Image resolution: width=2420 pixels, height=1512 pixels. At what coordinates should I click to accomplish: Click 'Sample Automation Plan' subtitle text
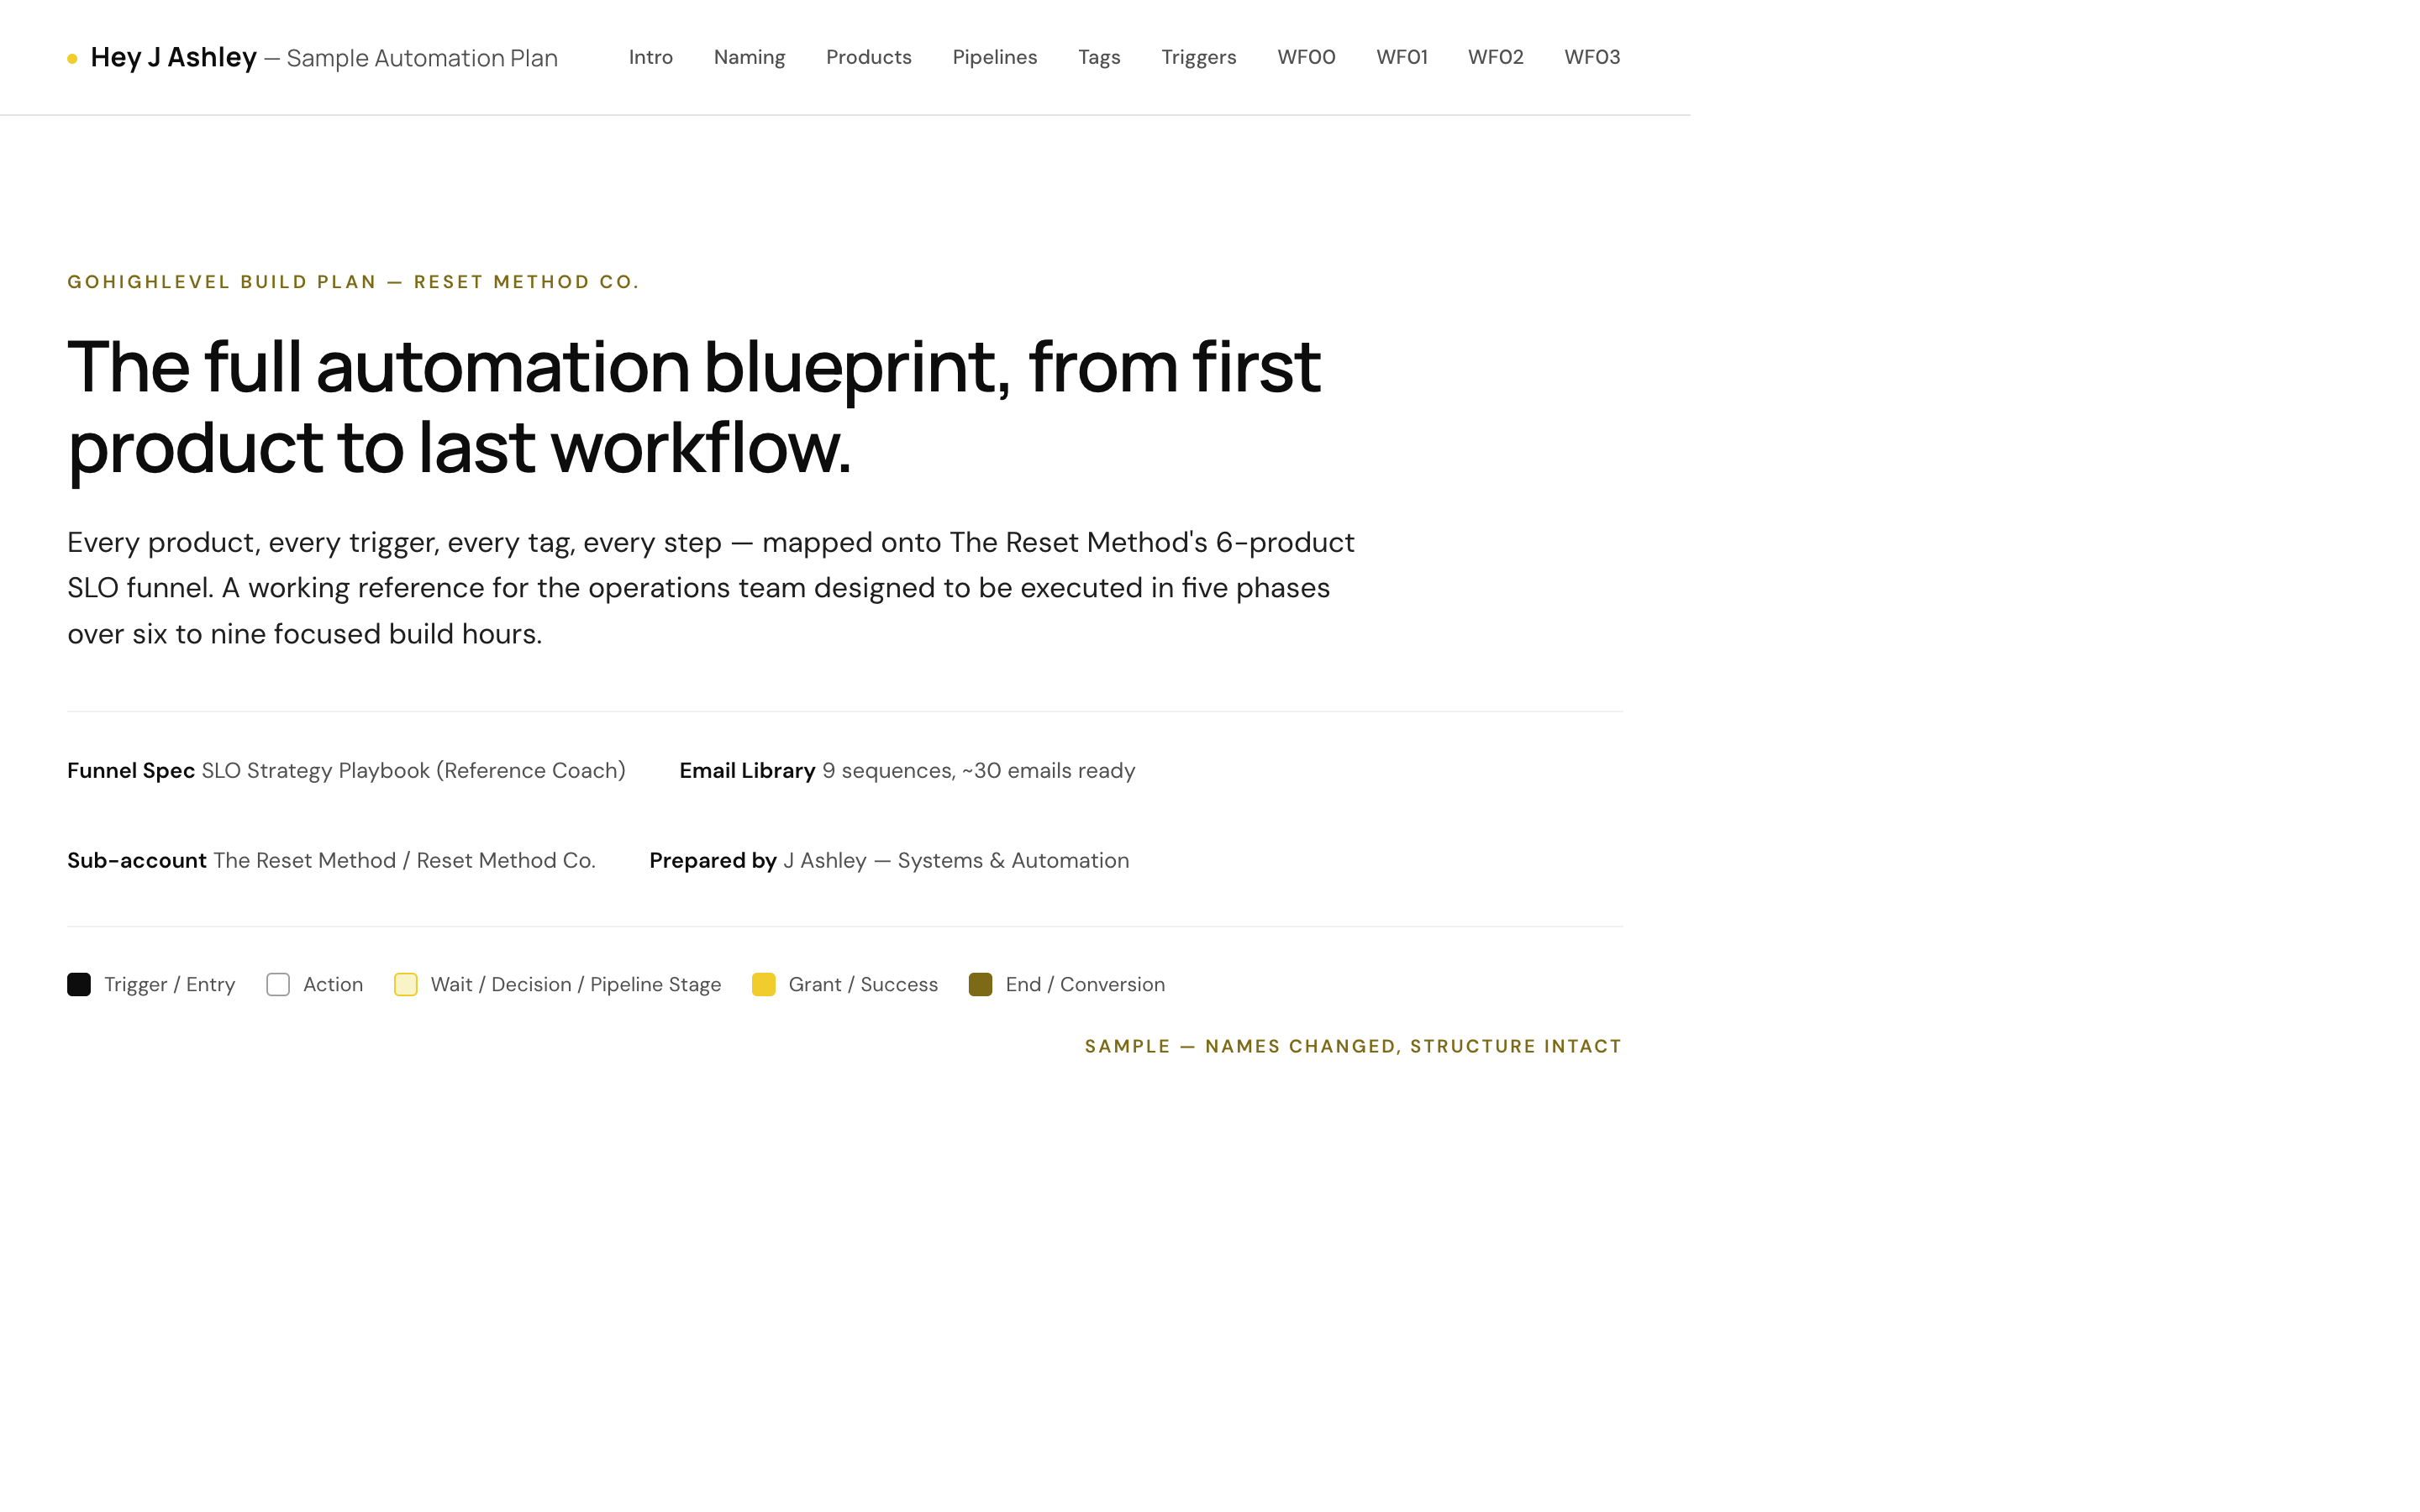(422, 58)
